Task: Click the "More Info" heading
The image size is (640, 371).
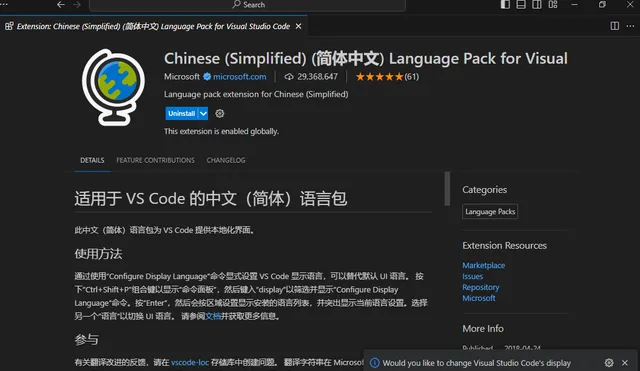Action: [483, 329]
